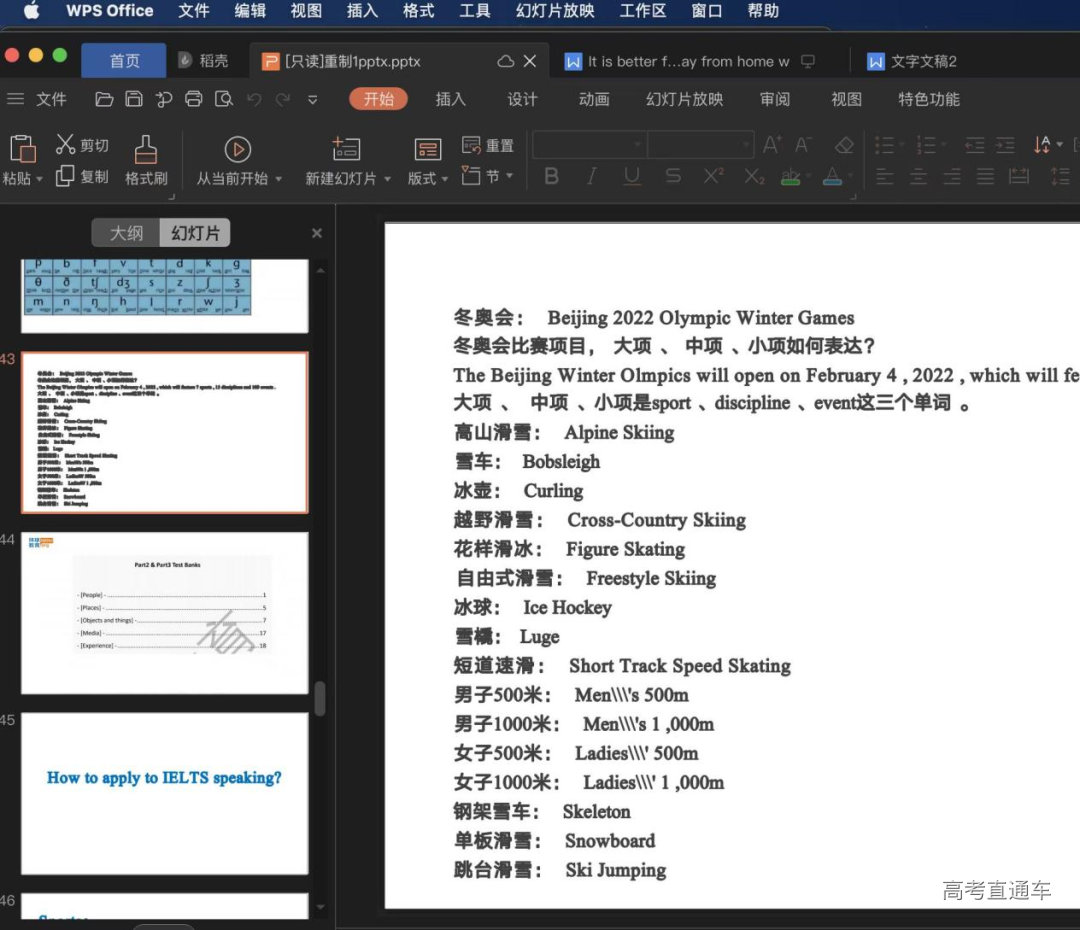Click the Format Painter (格式刷) icon
The height and width of the screenshot is (930, 1080).
pos(146,150)
